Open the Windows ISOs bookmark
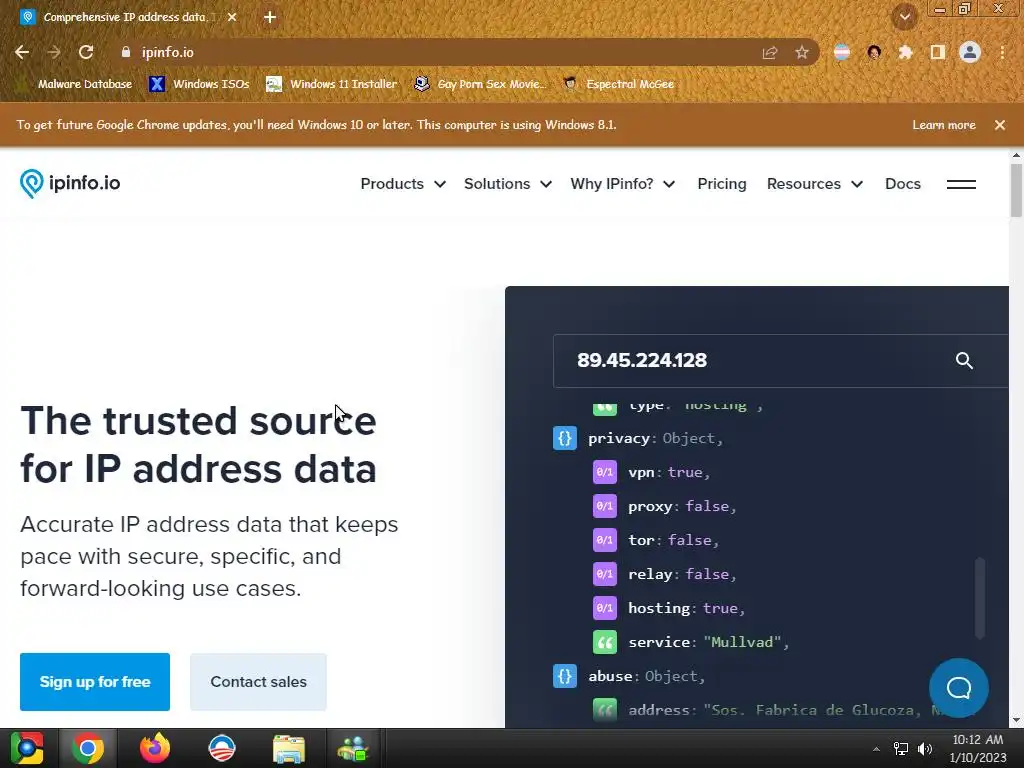The width and height of the screenshot is (1024, 768). (199, 84)
